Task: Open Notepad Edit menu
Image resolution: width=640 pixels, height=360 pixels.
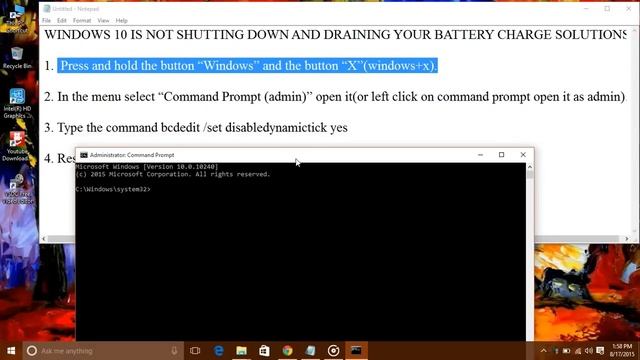Action: click(62, 20)
